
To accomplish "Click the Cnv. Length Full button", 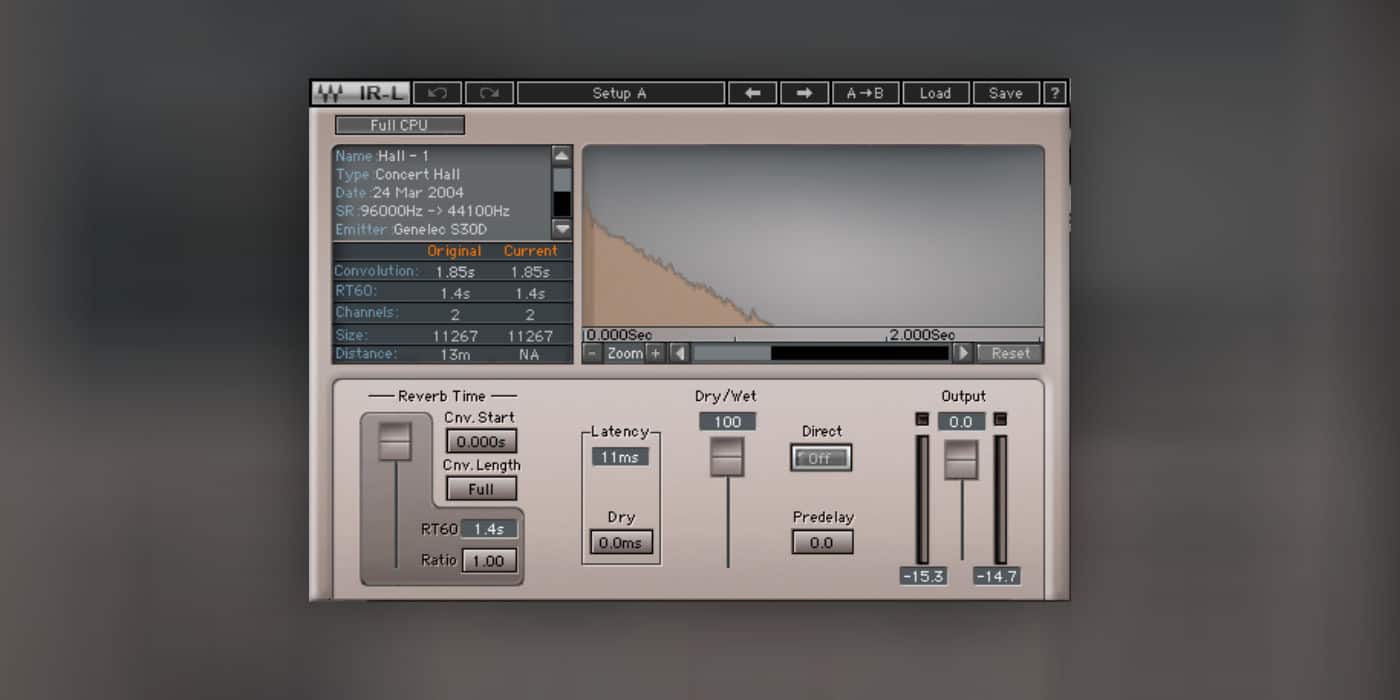I will (482, 489).
